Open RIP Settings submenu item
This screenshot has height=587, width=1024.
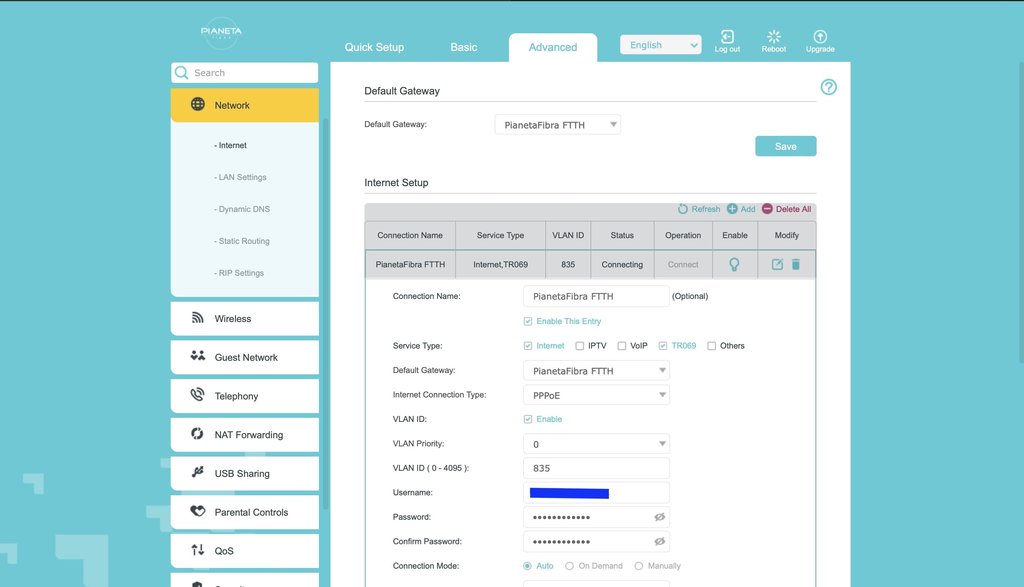pos(239,274)
